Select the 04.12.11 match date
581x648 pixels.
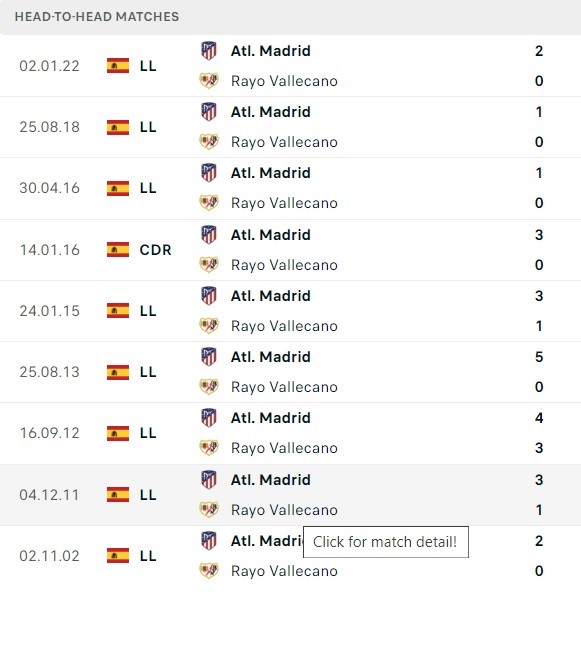49,495
